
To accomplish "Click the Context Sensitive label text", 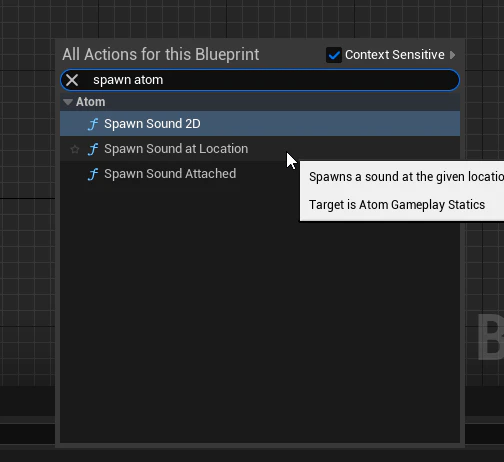I will tap(395, 55).
